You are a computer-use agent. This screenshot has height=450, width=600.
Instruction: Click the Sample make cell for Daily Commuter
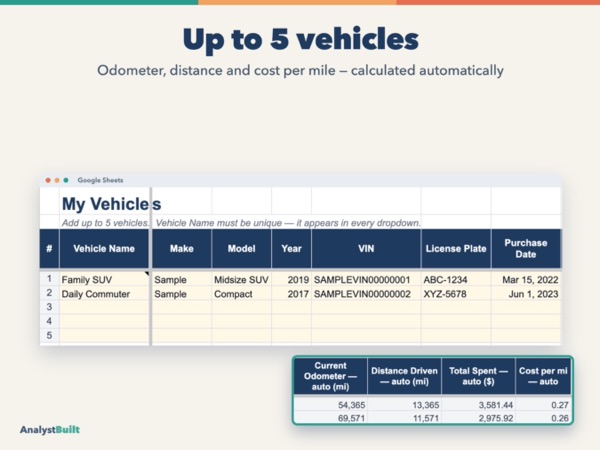[x=182, y=294]
